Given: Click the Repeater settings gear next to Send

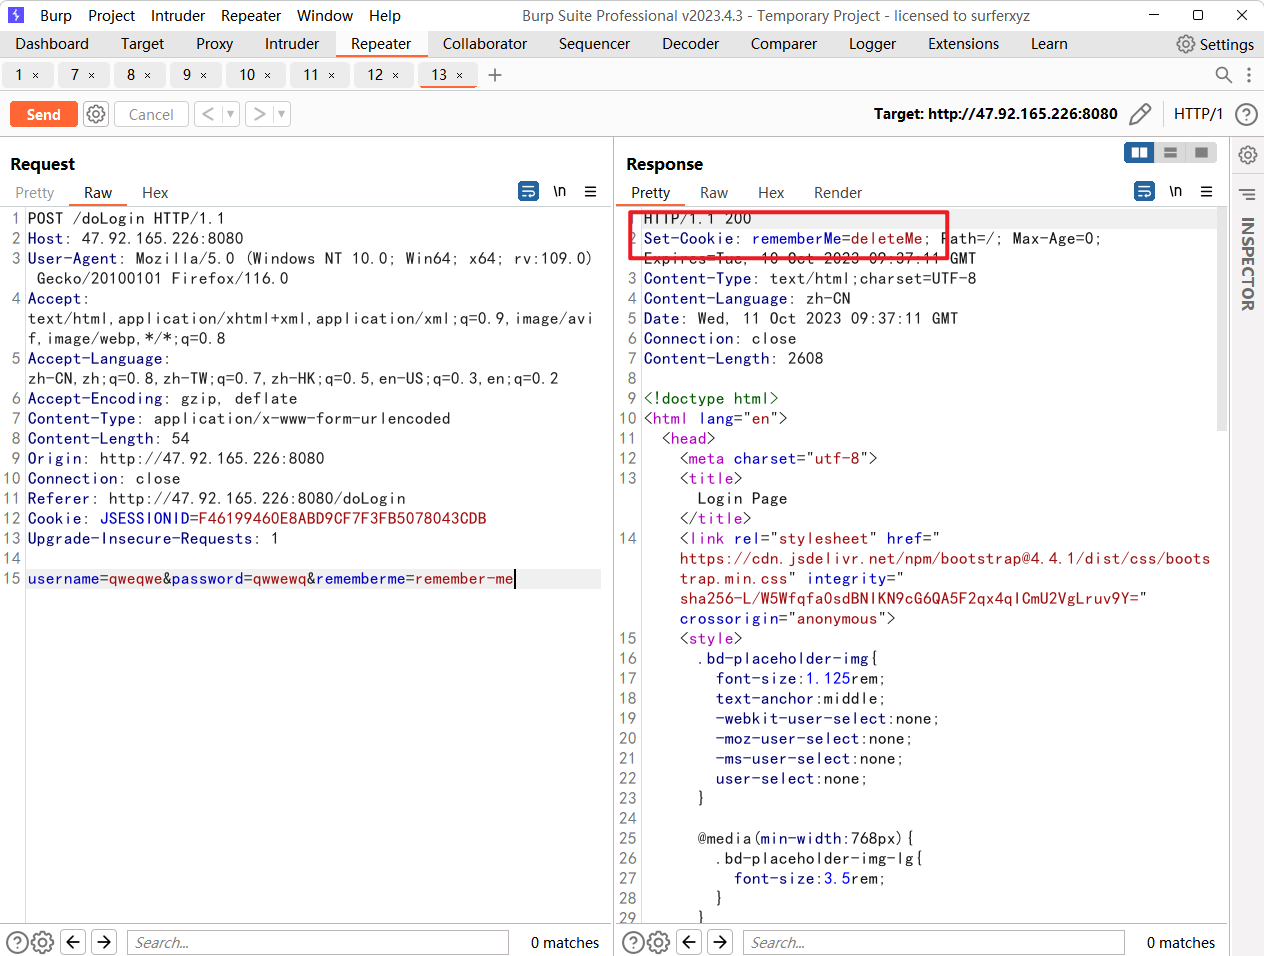Looking at the screenshot, I should pyautogui.click(x=96, y=114).
